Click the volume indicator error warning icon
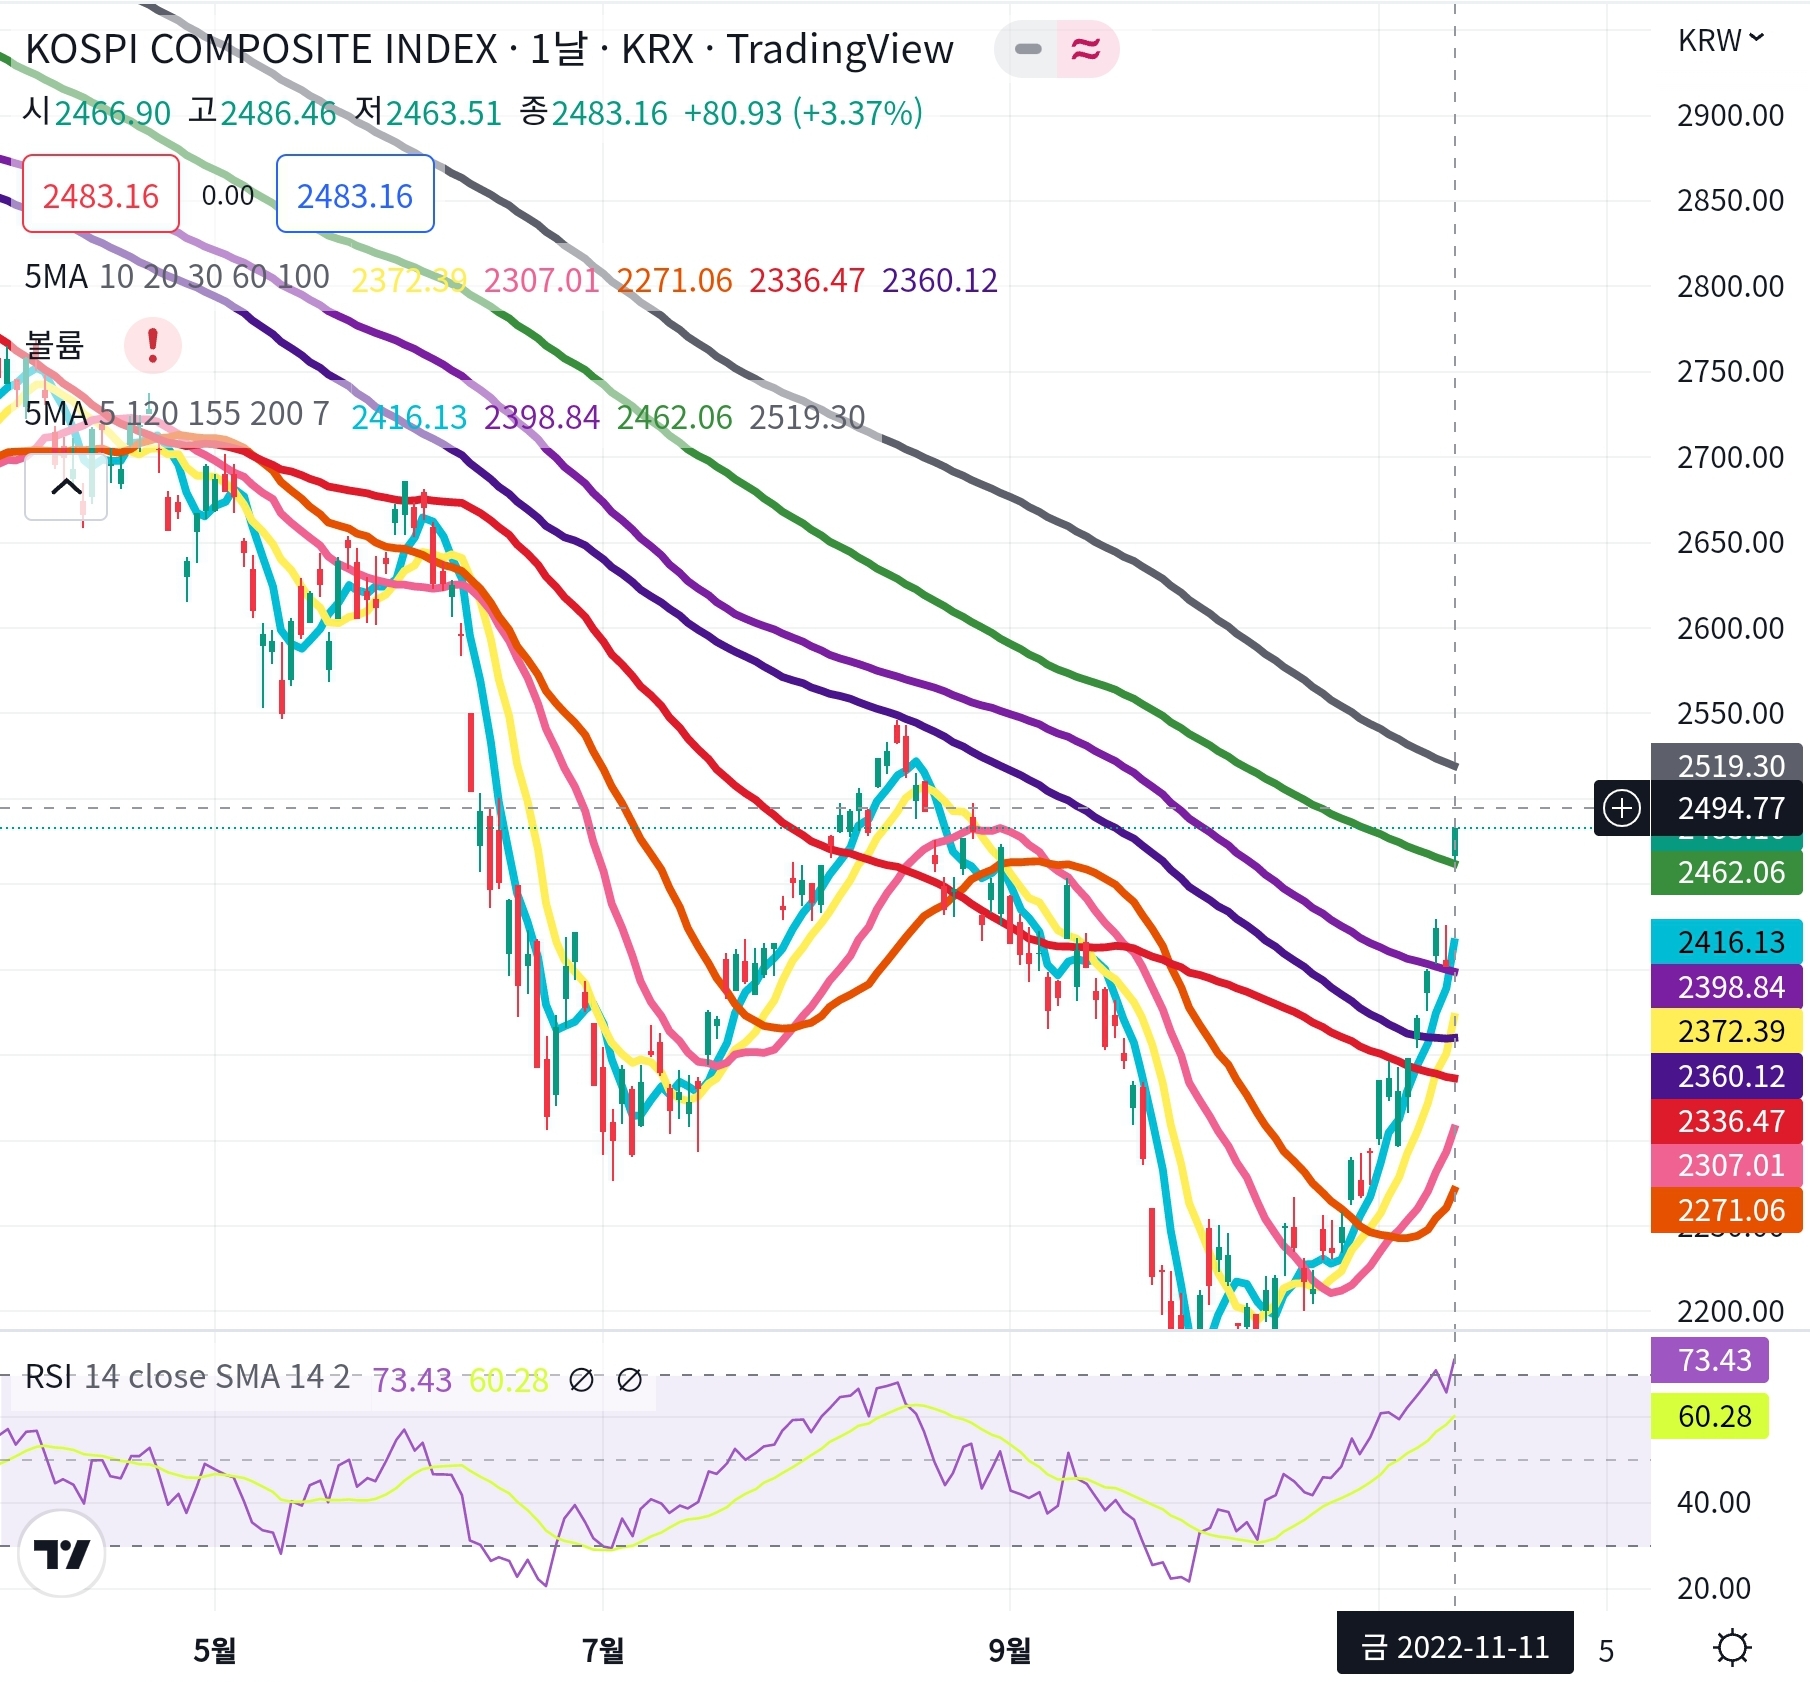This screenshot has width=1810, height=1682. click(152, 345)
